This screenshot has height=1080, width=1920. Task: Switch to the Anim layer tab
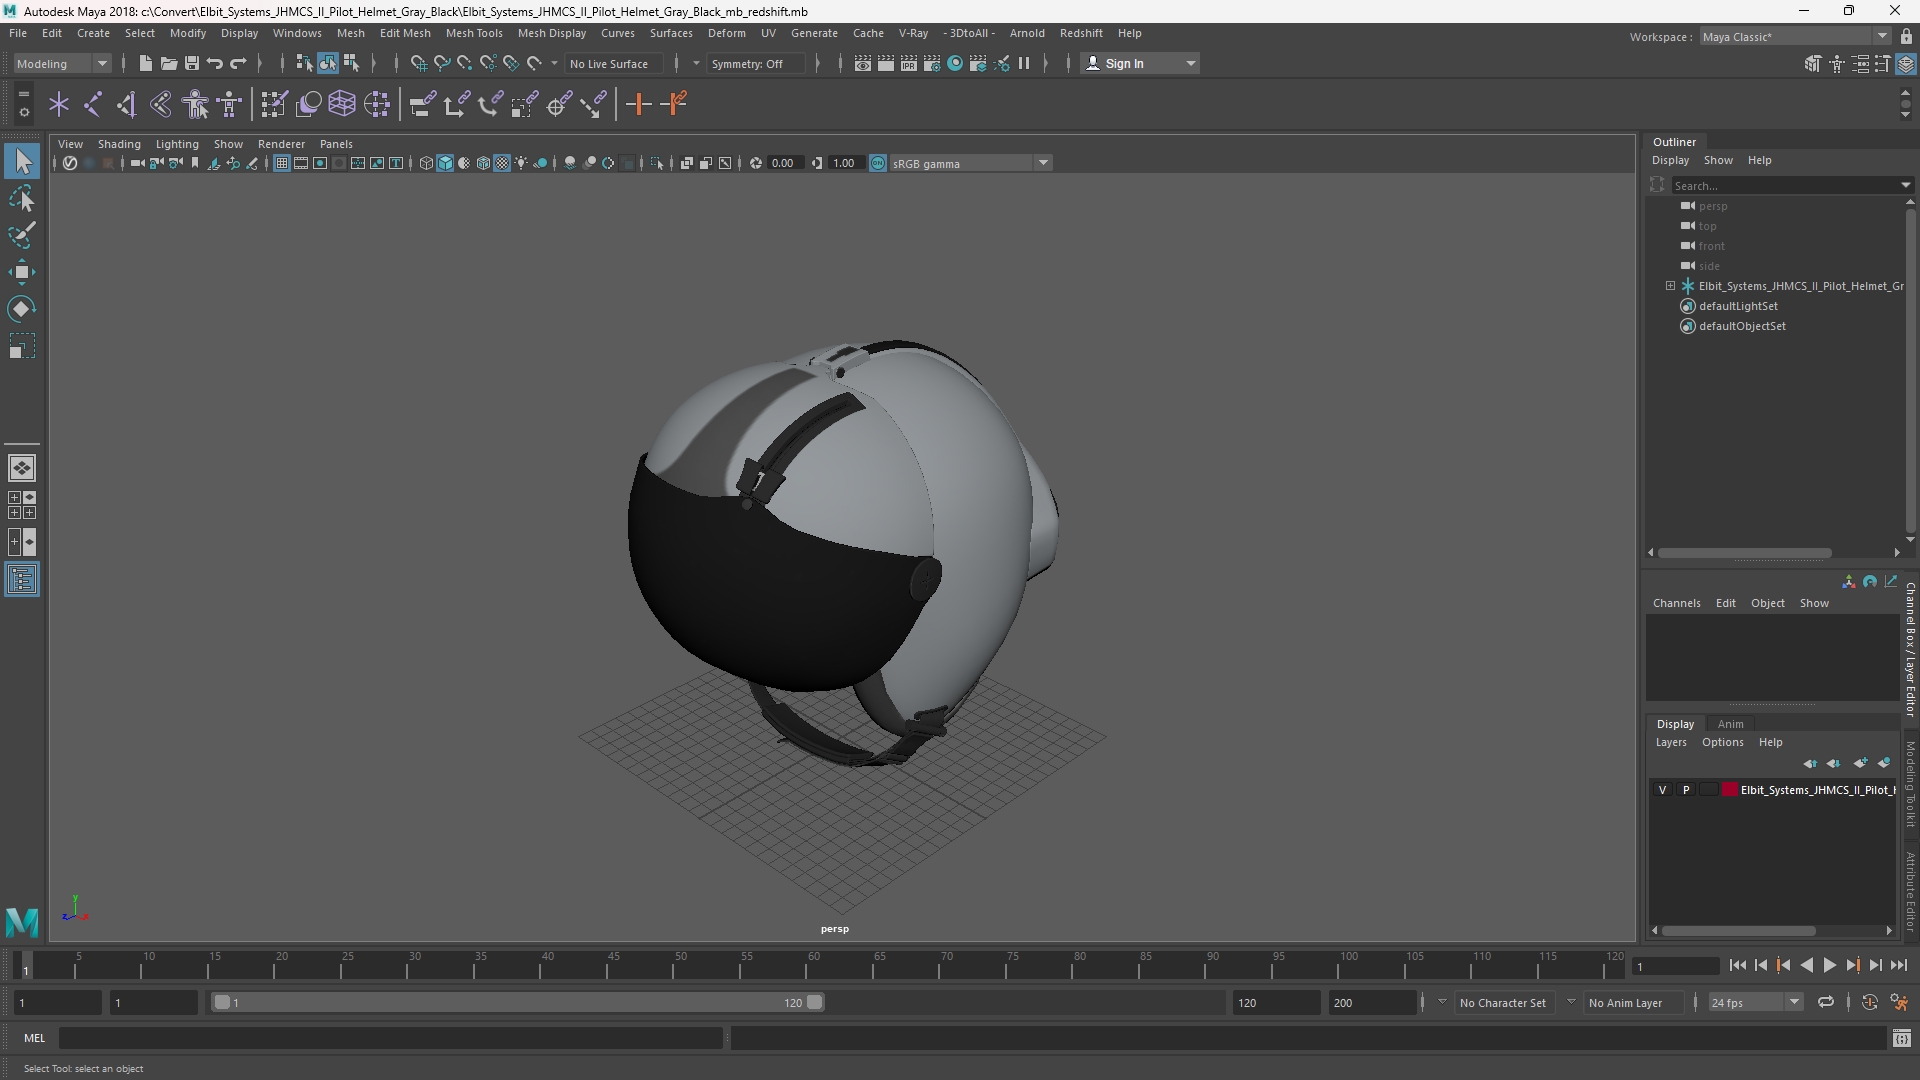tap(1730, 724)
